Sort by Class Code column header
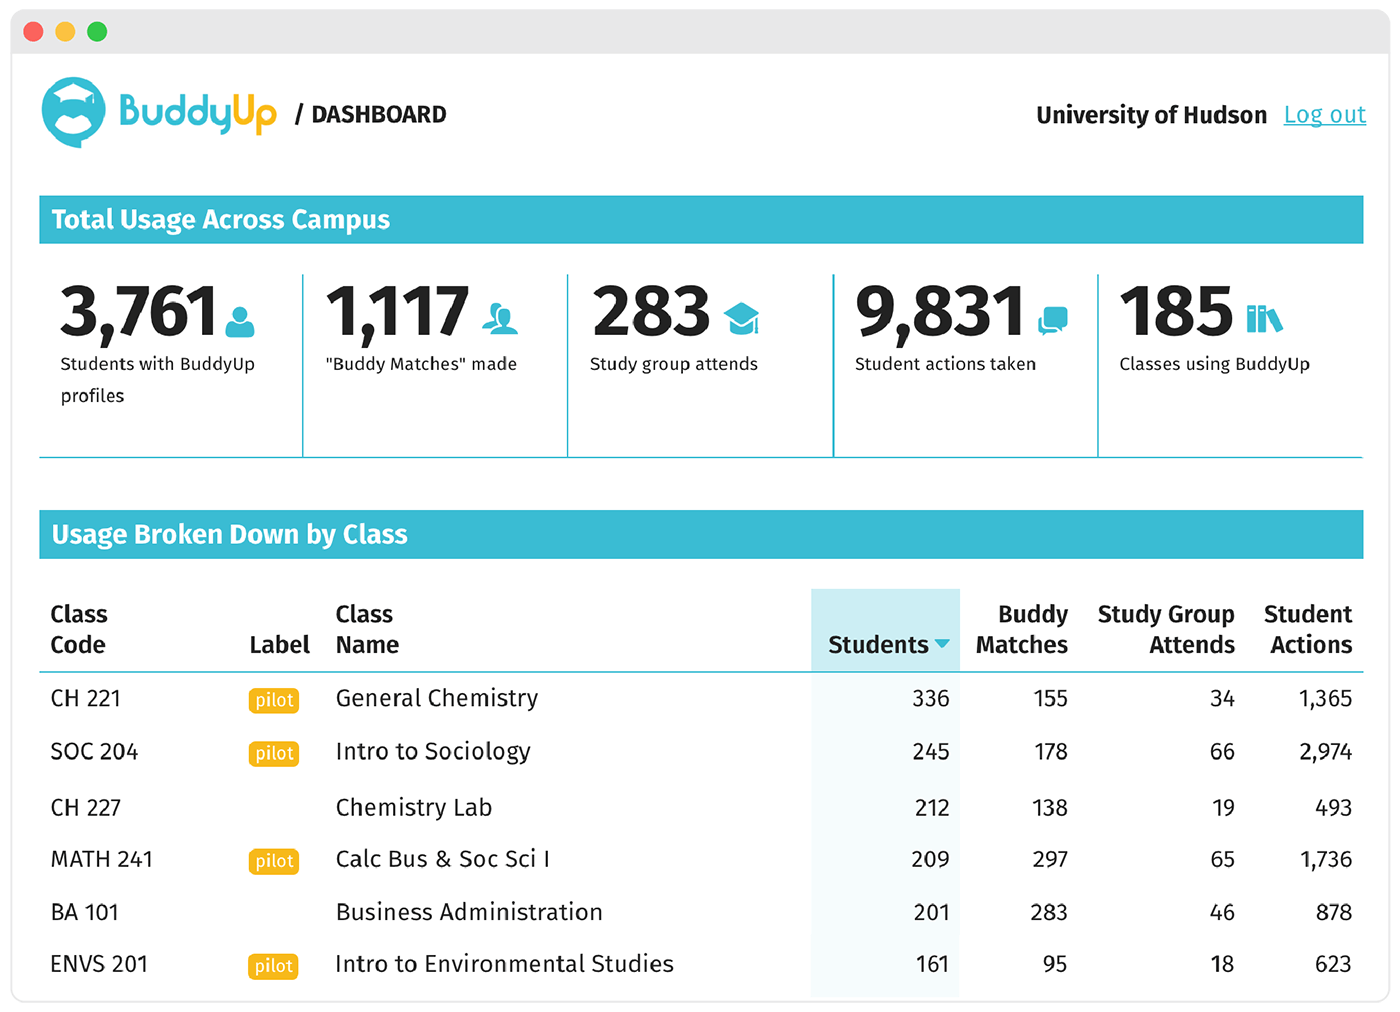 79,629
